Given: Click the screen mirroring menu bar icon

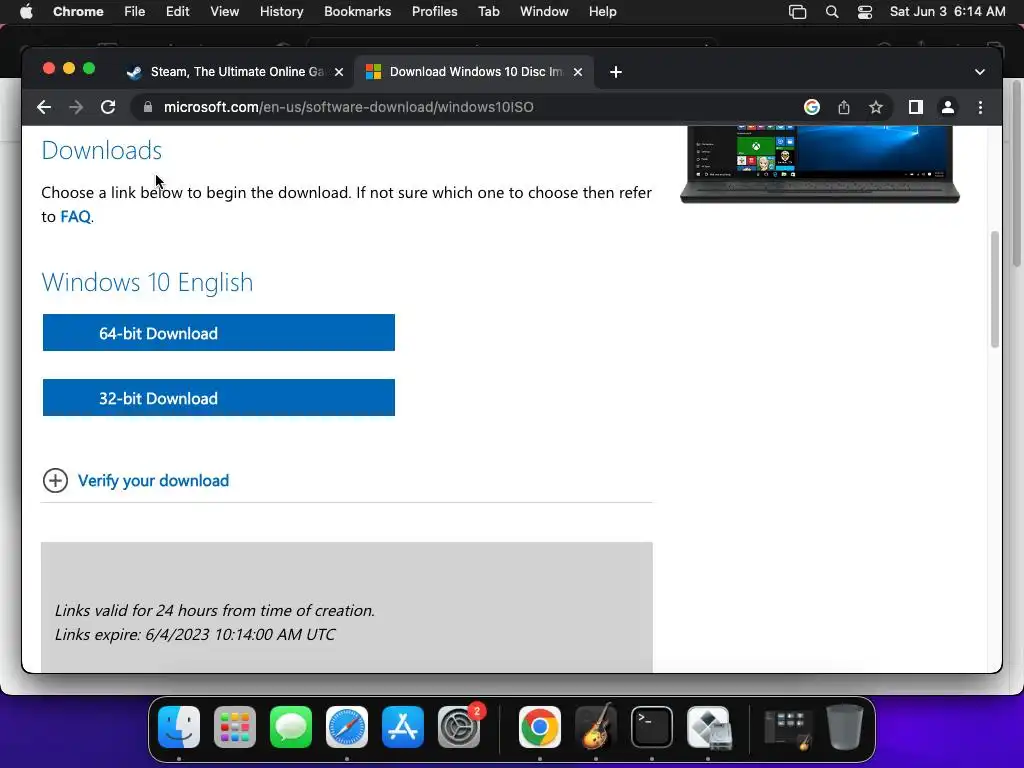Looking at the screenshot, I should click(x=797, y=12).
